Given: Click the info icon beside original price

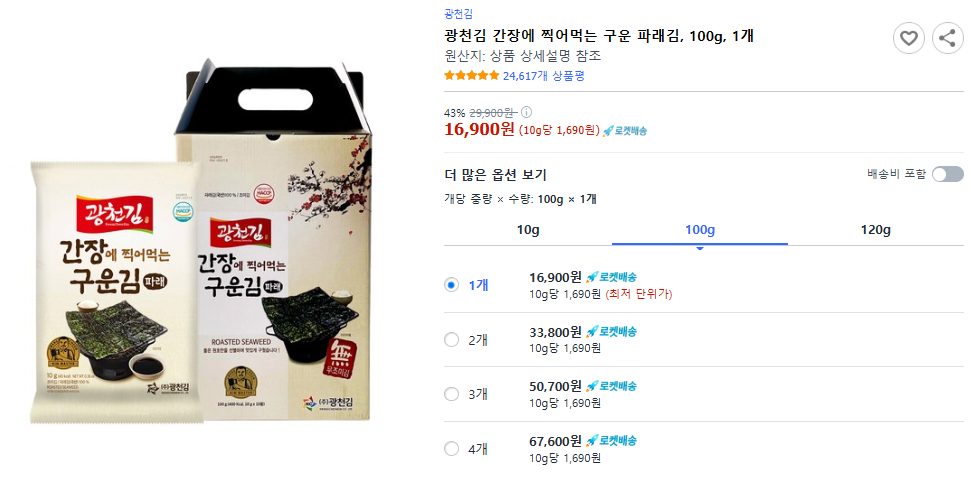Looking at the screenshot, I should [526, 112].
